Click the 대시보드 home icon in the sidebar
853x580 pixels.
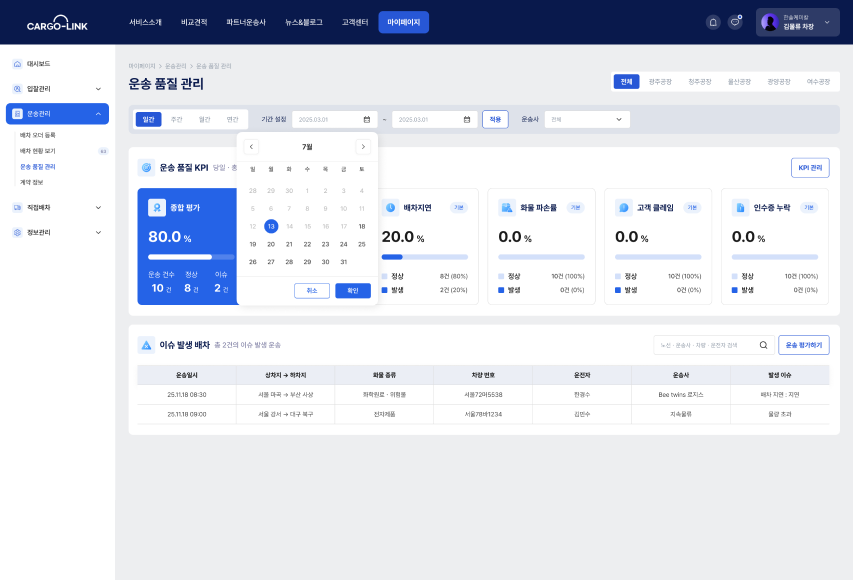17,64
